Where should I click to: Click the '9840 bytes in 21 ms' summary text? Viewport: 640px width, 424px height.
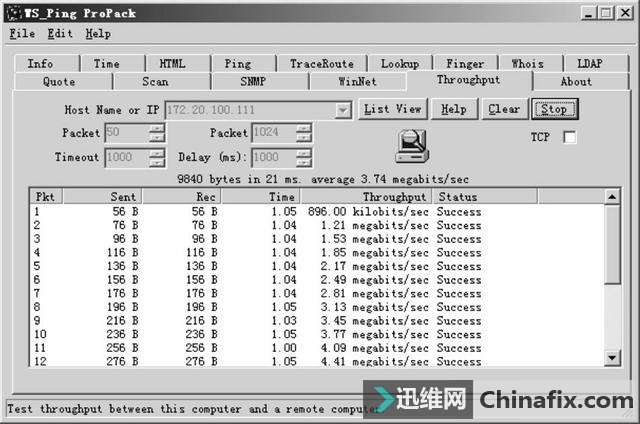click(x=238, y=179)
